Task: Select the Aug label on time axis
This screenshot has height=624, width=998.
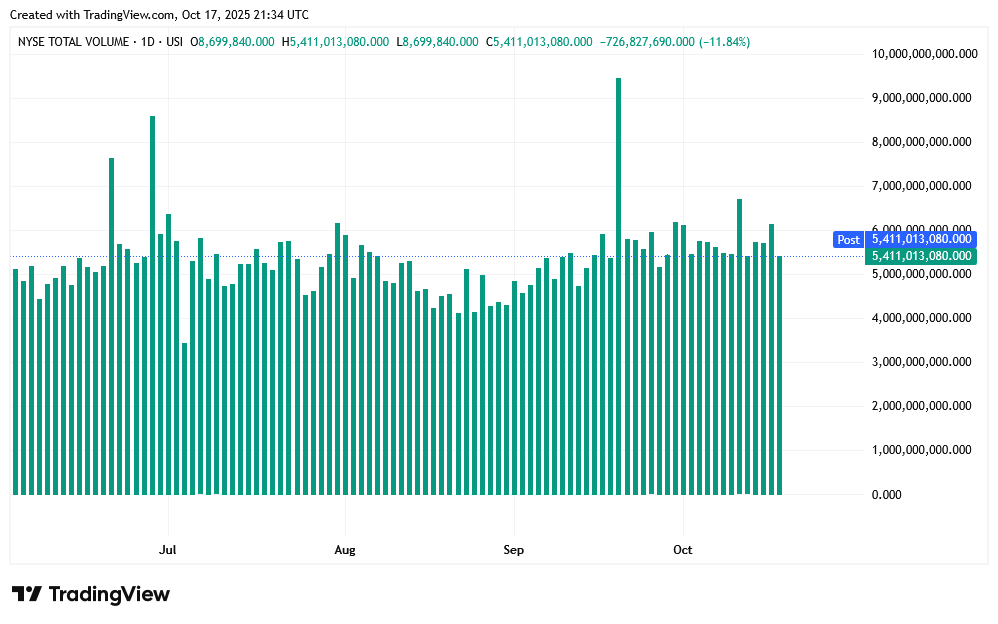Action: point(345,550)
